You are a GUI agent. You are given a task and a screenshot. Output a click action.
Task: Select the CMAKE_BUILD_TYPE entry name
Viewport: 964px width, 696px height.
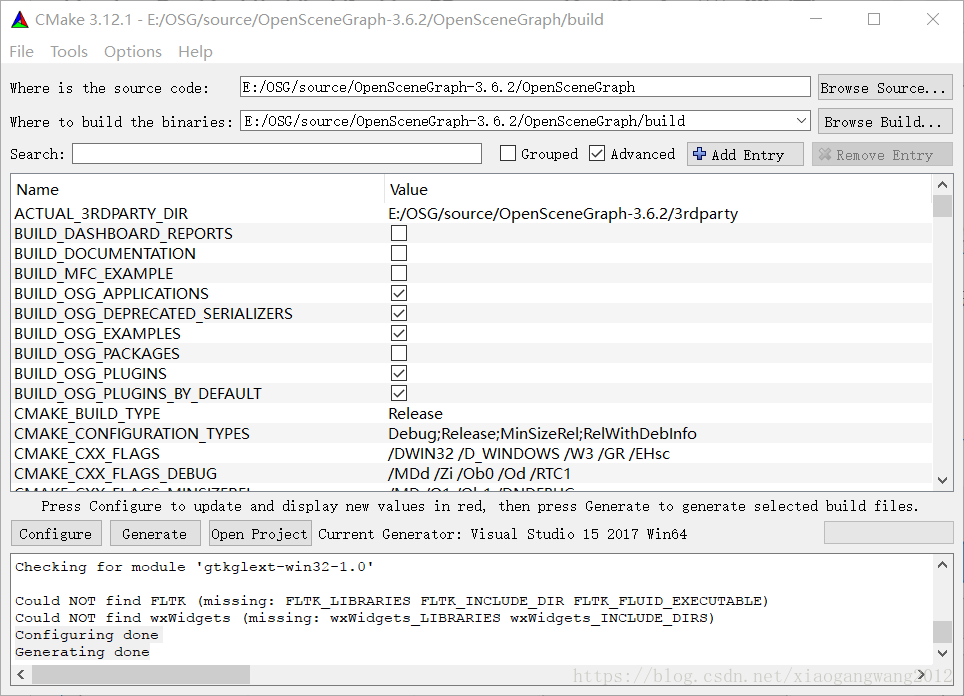click(x=87, y=413)
